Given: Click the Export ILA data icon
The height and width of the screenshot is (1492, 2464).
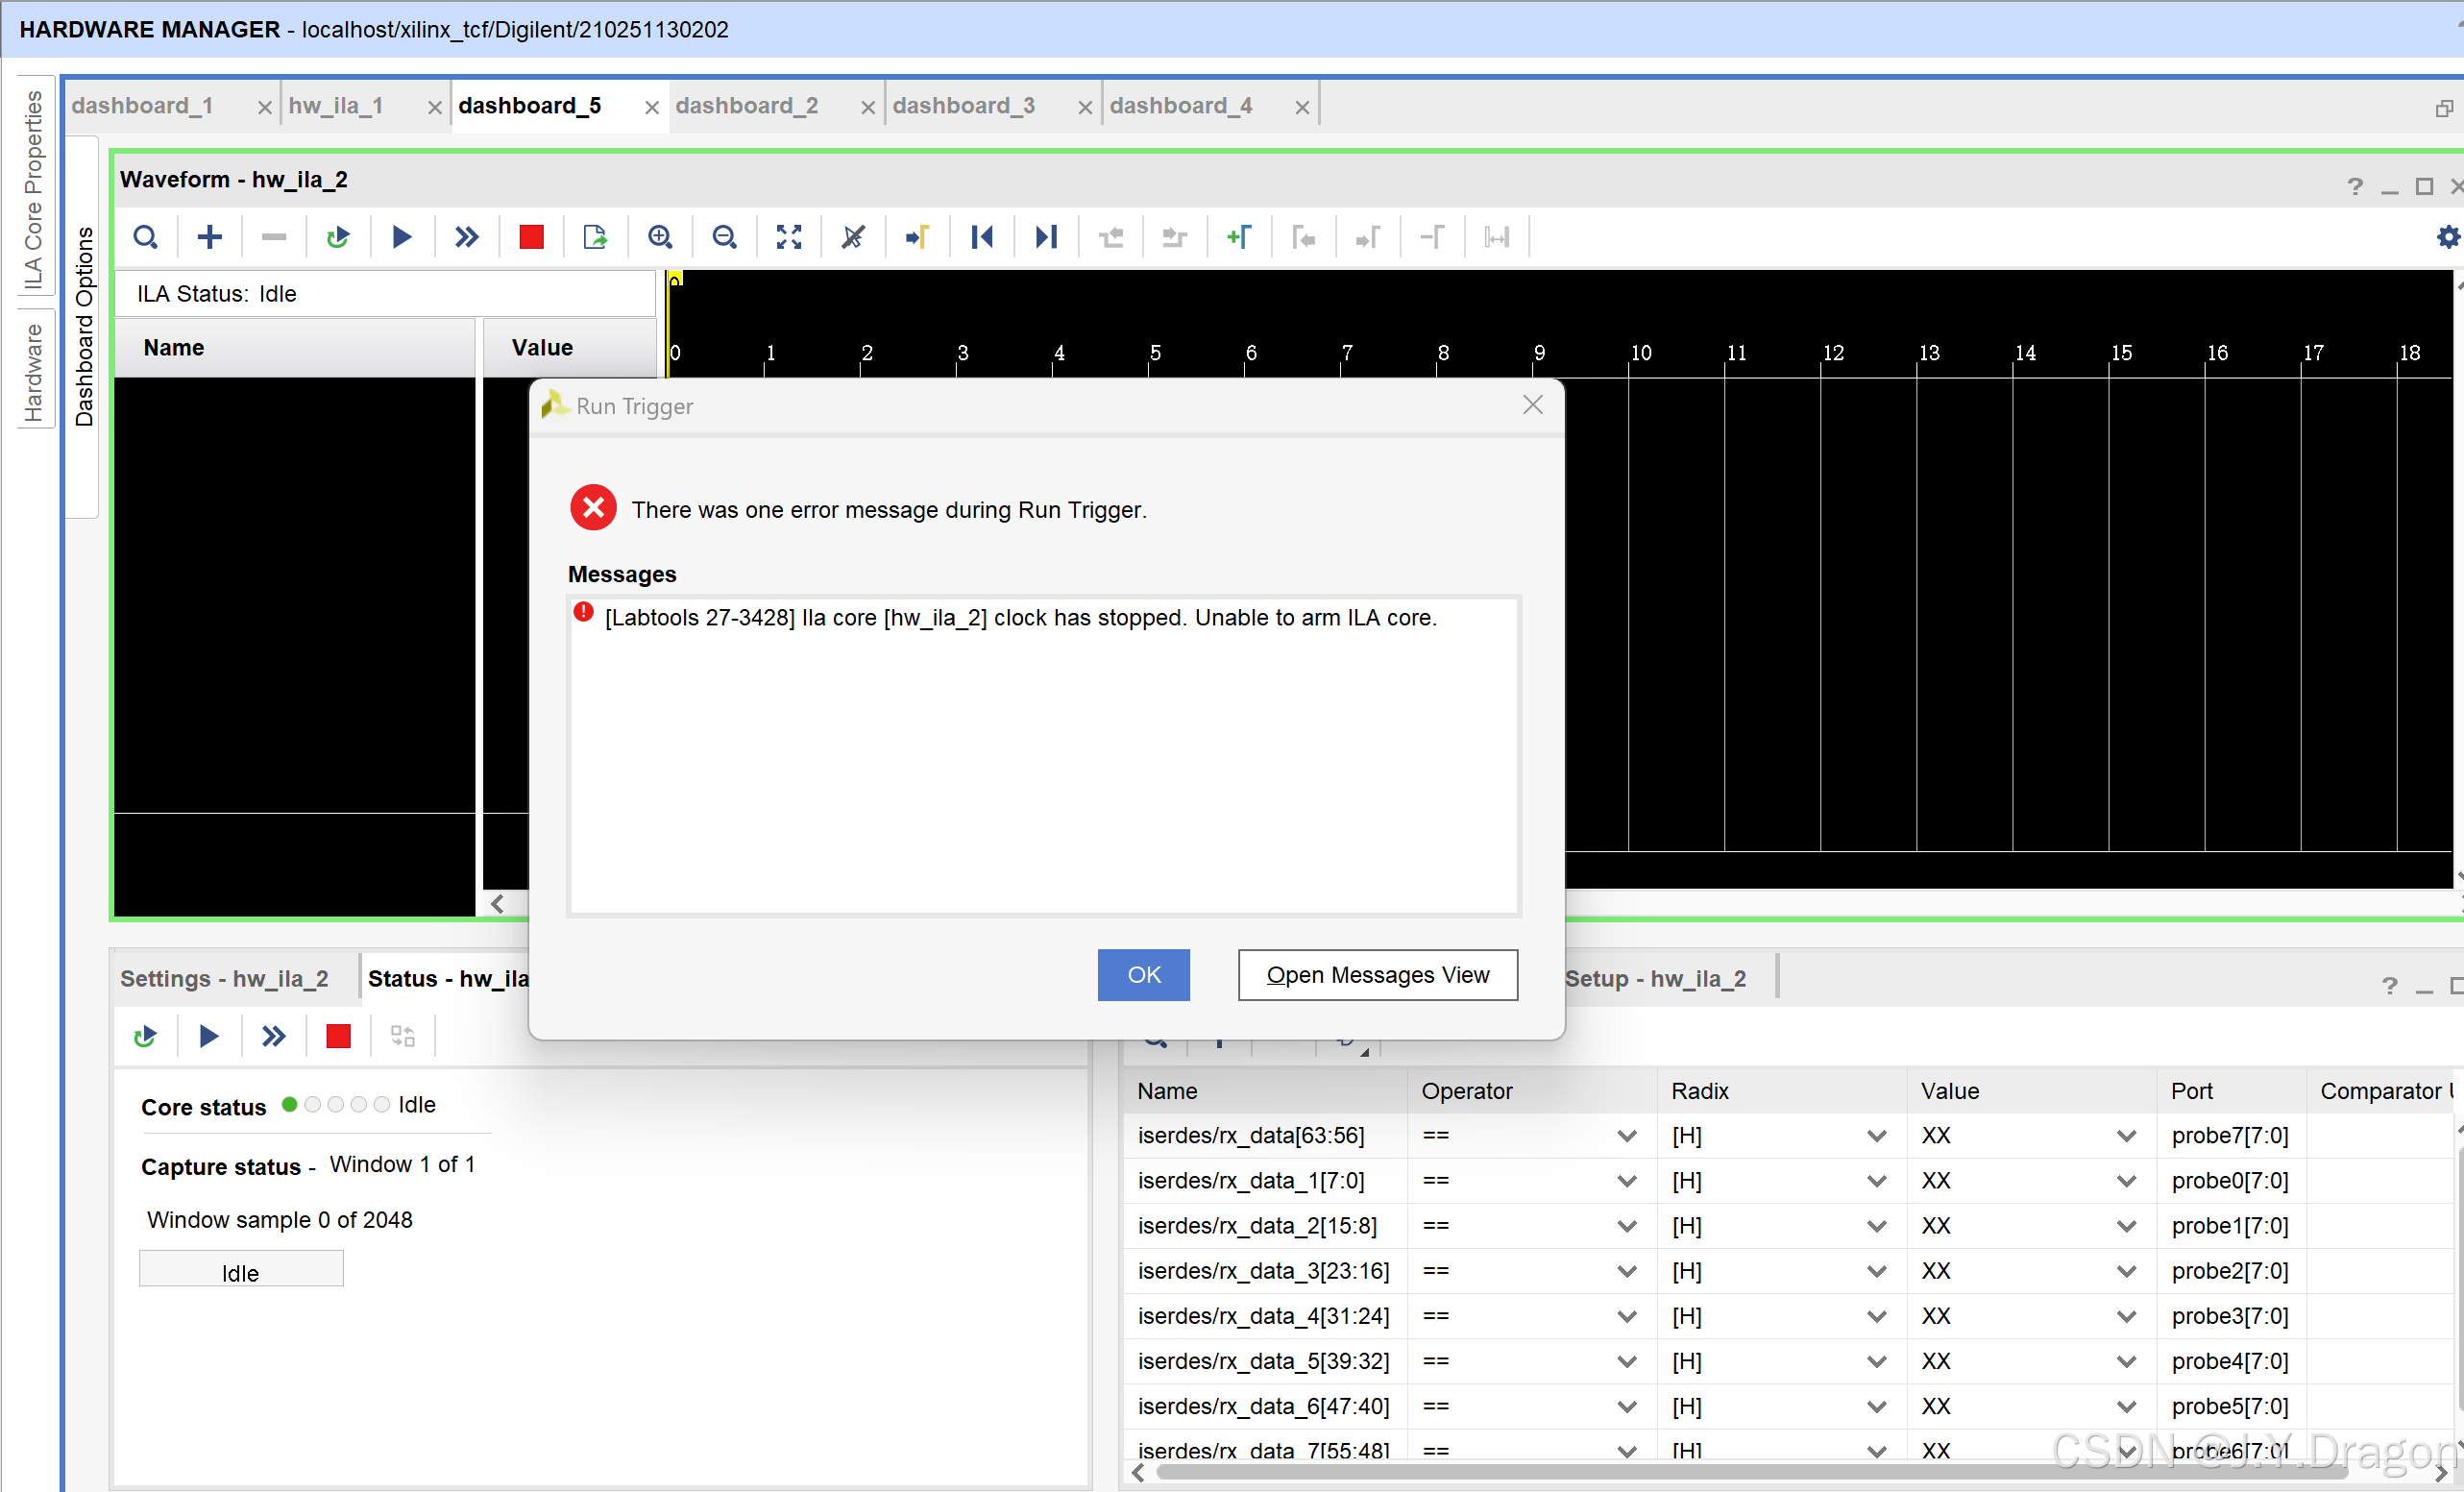Looking at the screenshot, I should tap(595, 237).
